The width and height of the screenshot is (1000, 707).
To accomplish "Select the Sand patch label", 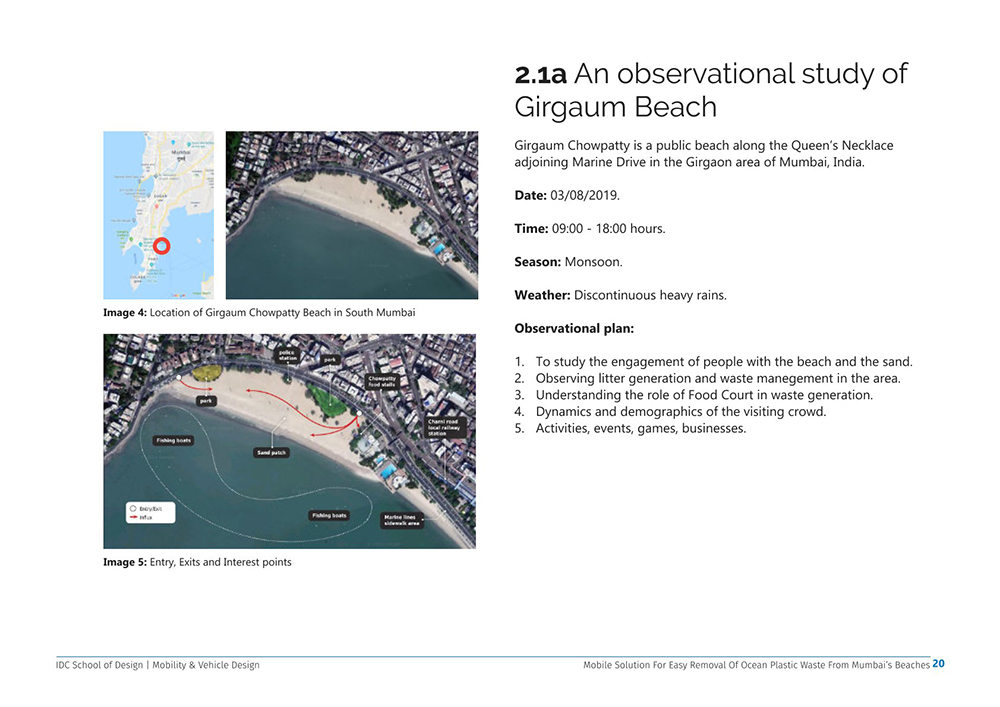I will click(271, 453).
